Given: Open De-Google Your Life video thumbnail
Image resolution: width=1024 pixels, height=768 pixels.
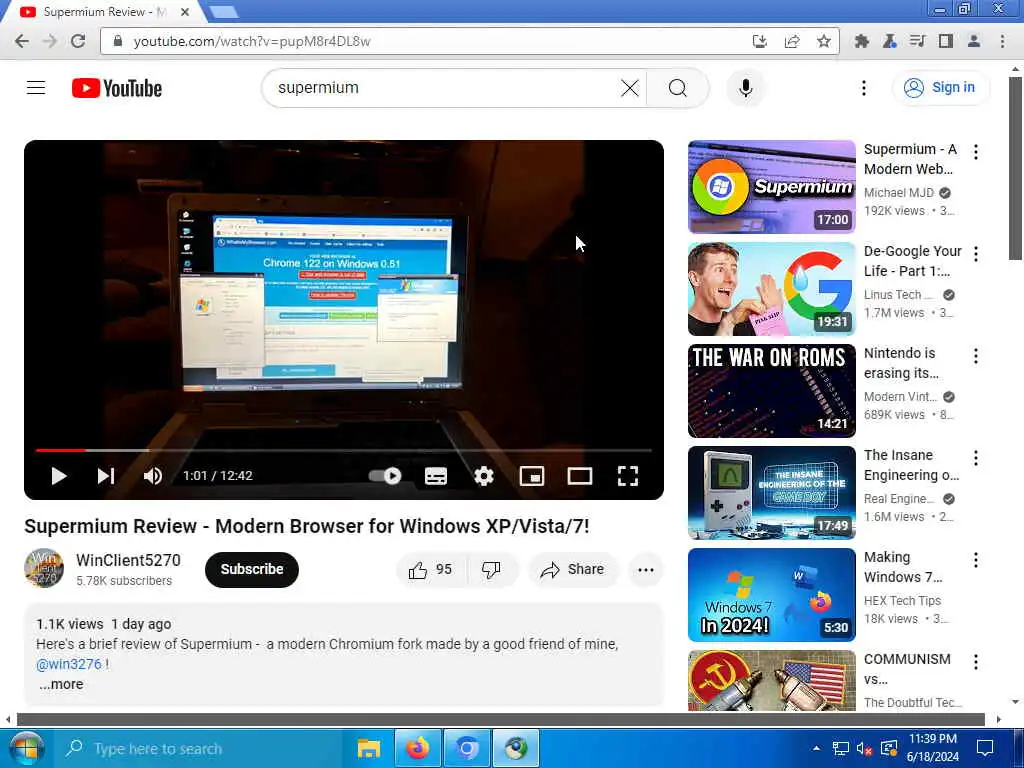Looking at the screenshot, I should click(x=771, y=289).
